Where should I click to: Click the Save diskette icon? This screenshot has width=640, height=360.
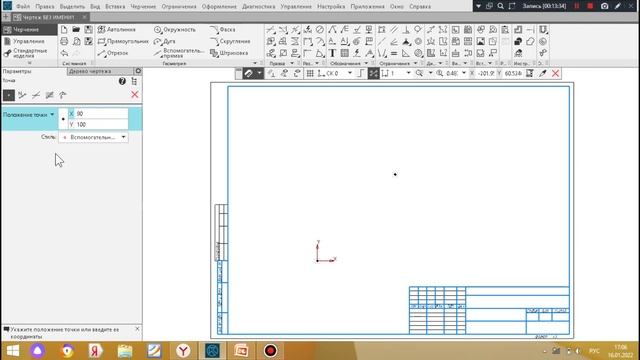pos(88,29)
